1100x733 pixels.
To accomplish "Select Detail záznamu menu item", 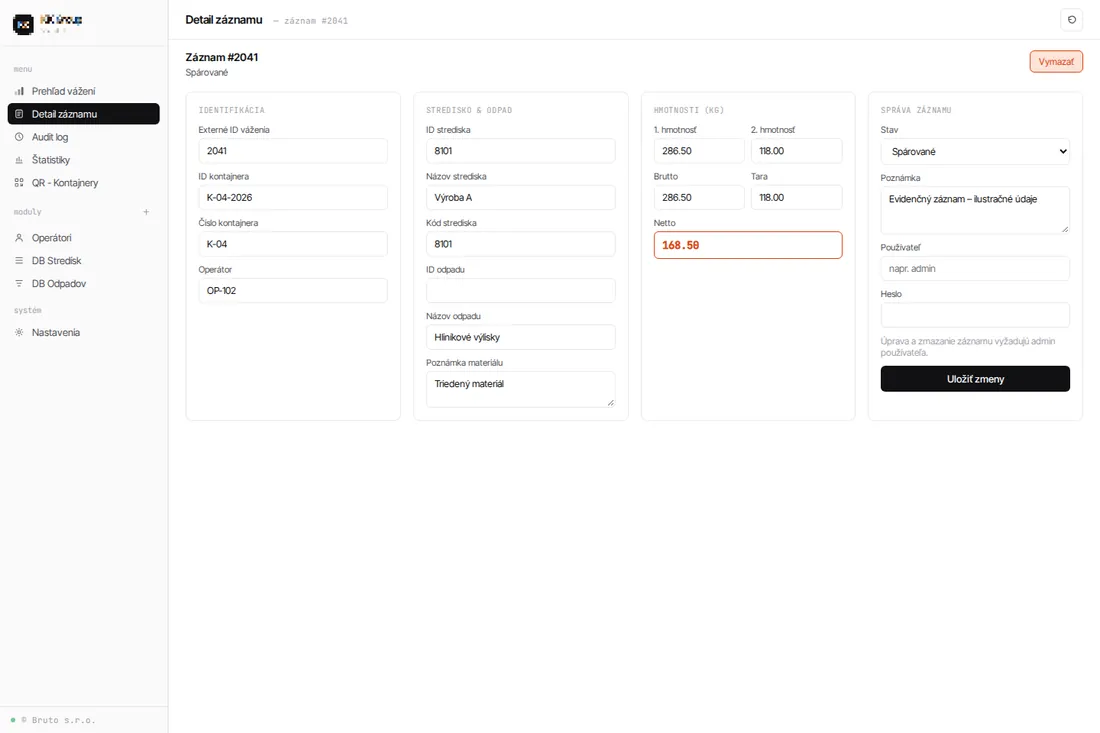I will (x=83, y=114).
